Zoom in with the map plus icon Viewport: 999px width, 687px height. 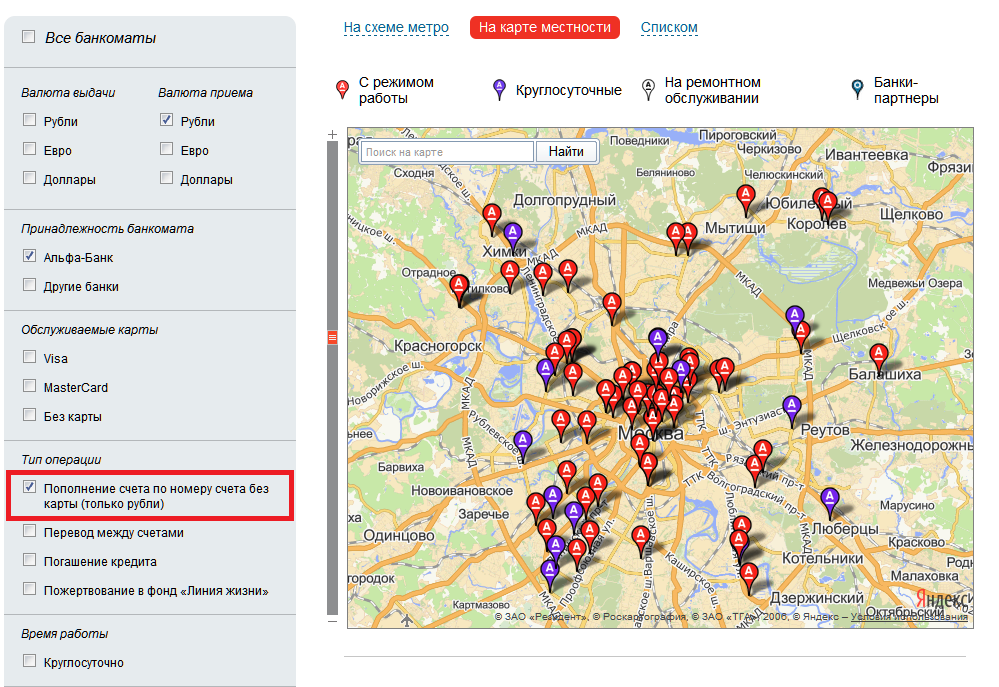(x=333, y=134)
